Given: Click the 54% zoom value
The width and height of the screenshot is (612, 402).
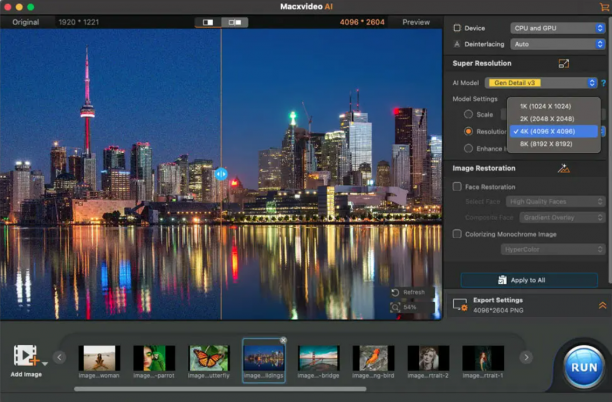Looking at the screenshot, I should pos(409,307).
